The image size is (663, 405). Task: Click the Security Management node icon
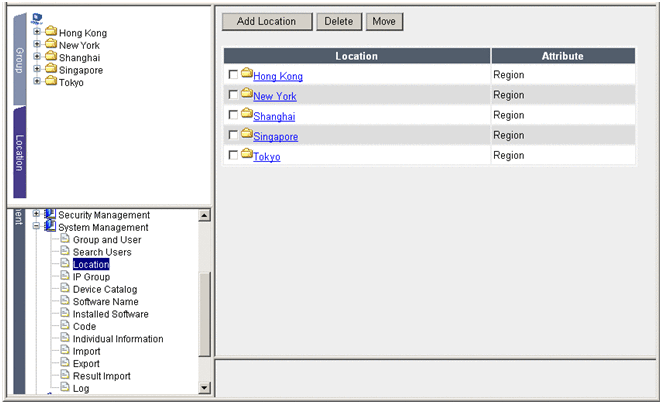pos(50,215)
